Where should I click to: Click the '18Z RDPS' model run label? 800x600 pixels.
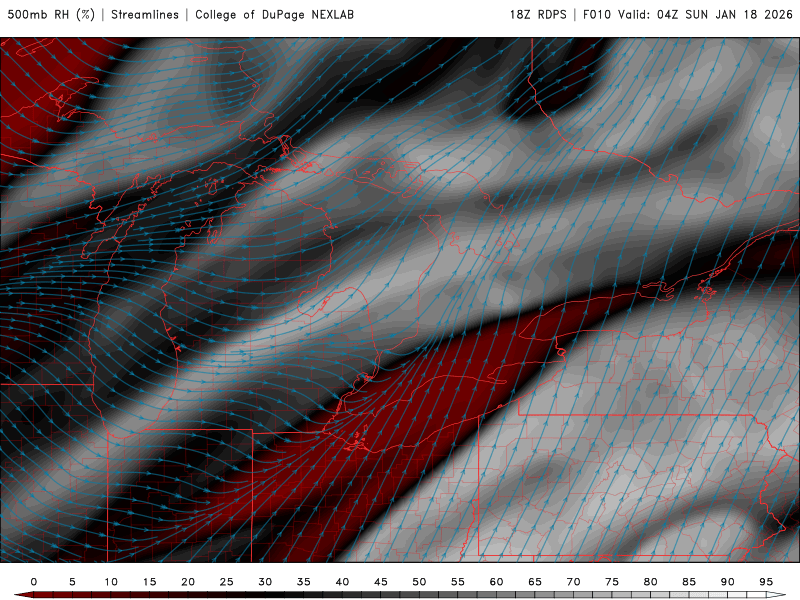pyautogui.click(x=538, y=15)
